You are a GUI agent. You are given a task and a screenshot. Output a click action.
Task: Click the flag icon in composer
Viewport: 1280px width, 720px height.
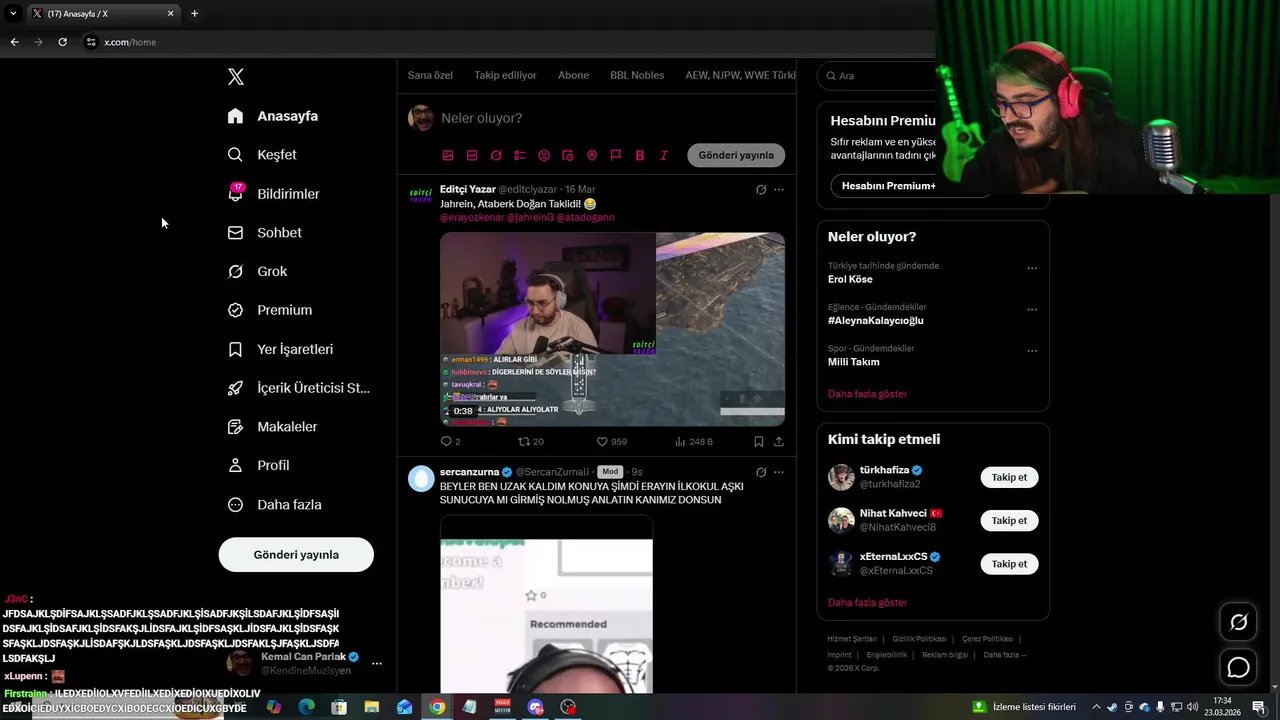point(616,156)
